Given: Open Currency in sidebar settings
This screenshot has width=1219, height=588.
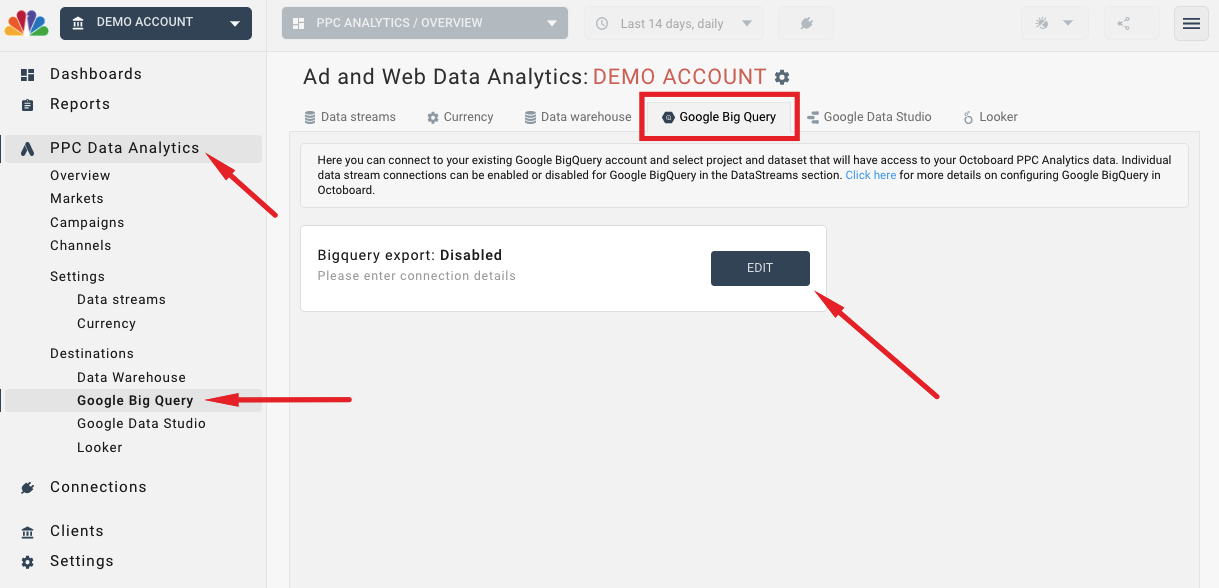Looking at the screenshot, I should pyautogui.click(x=106, y=323).
